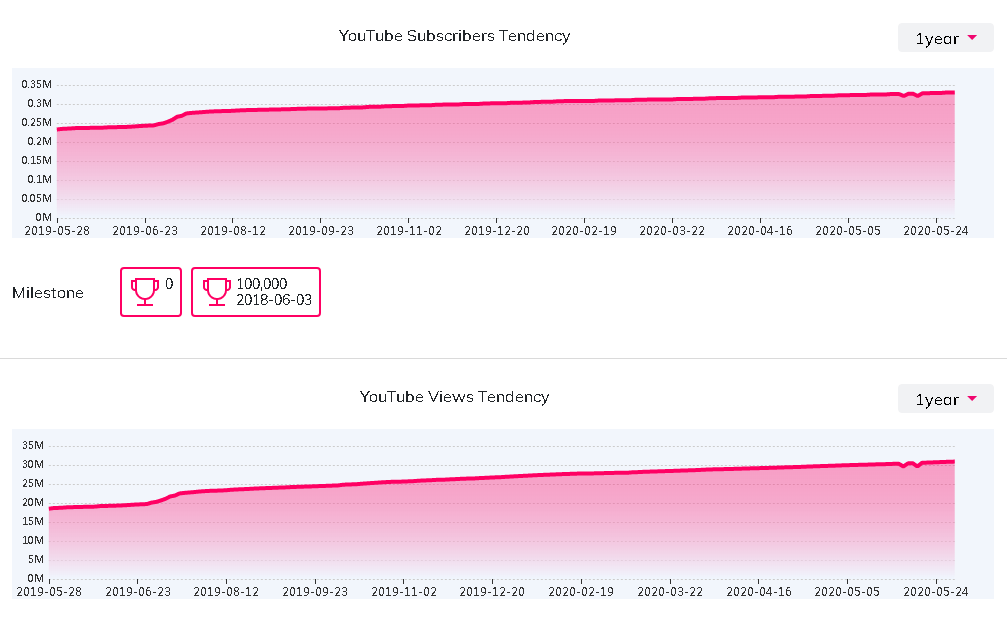Select 2020-05-24 on the views chart axis
1007x621 pixels.
point(936,591)
